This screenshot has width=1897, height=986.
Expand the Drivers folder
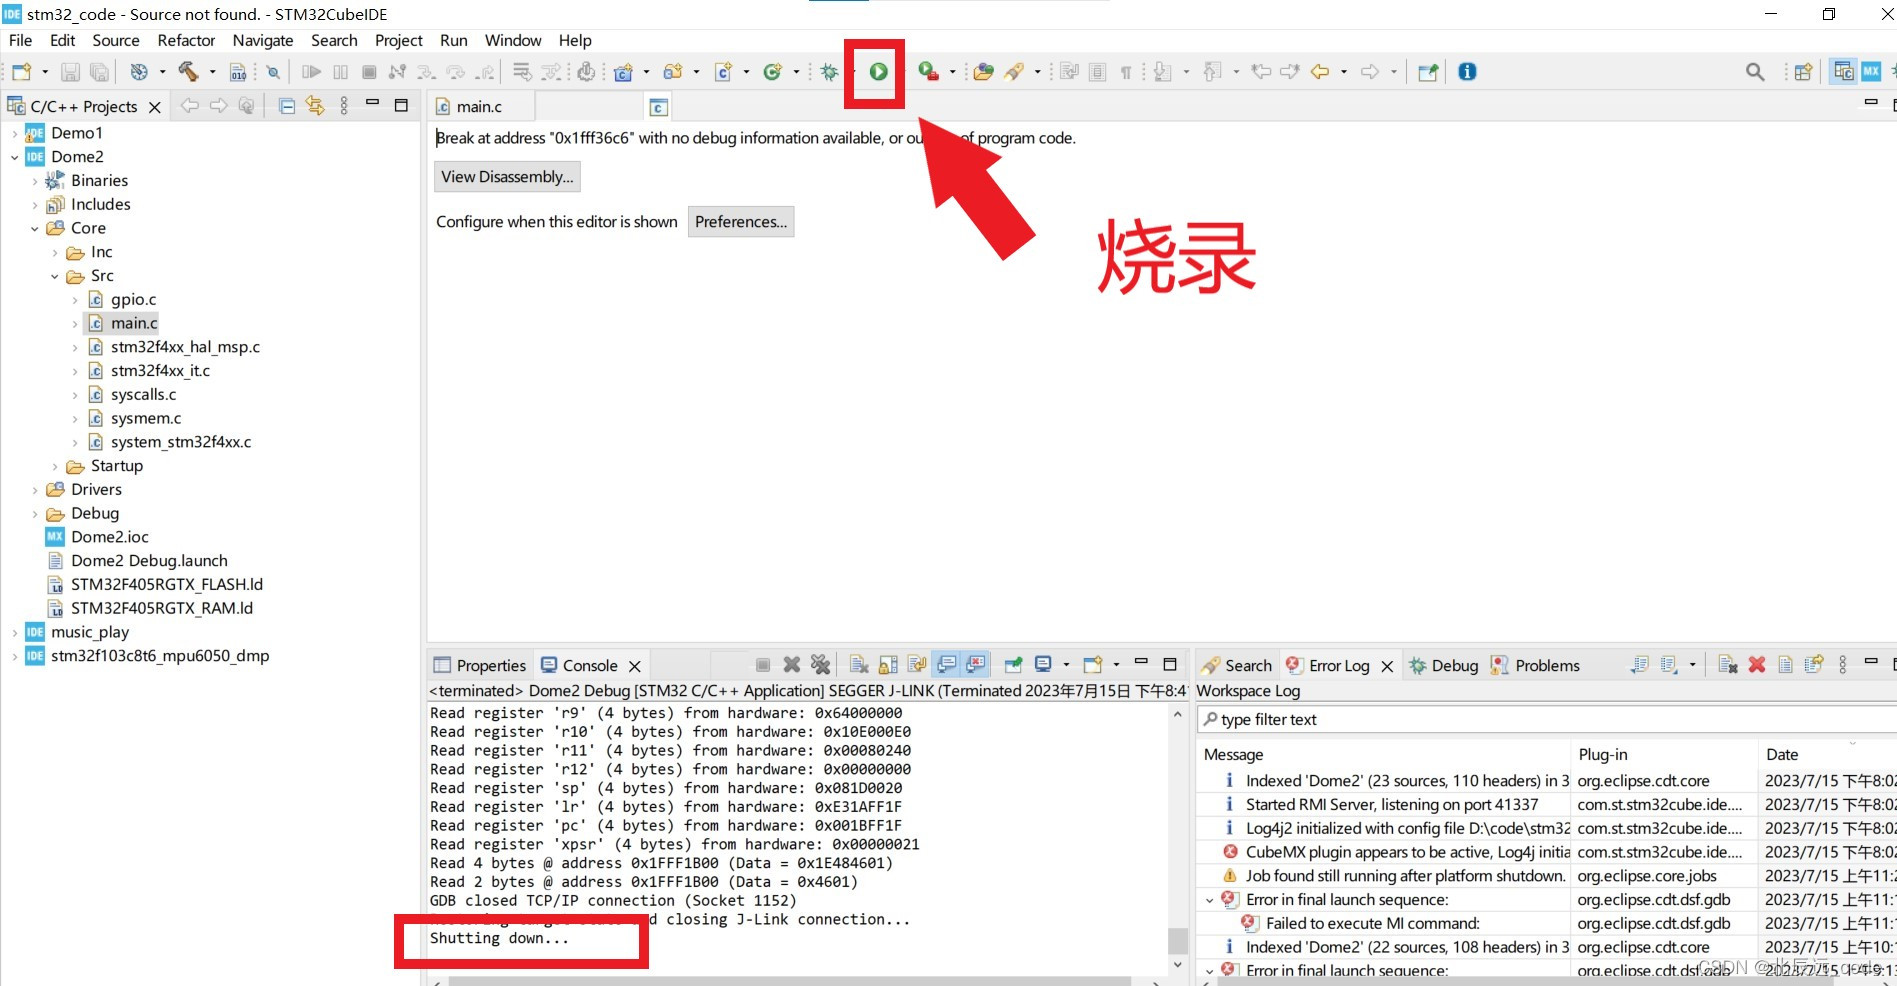[x=35, y=490]
